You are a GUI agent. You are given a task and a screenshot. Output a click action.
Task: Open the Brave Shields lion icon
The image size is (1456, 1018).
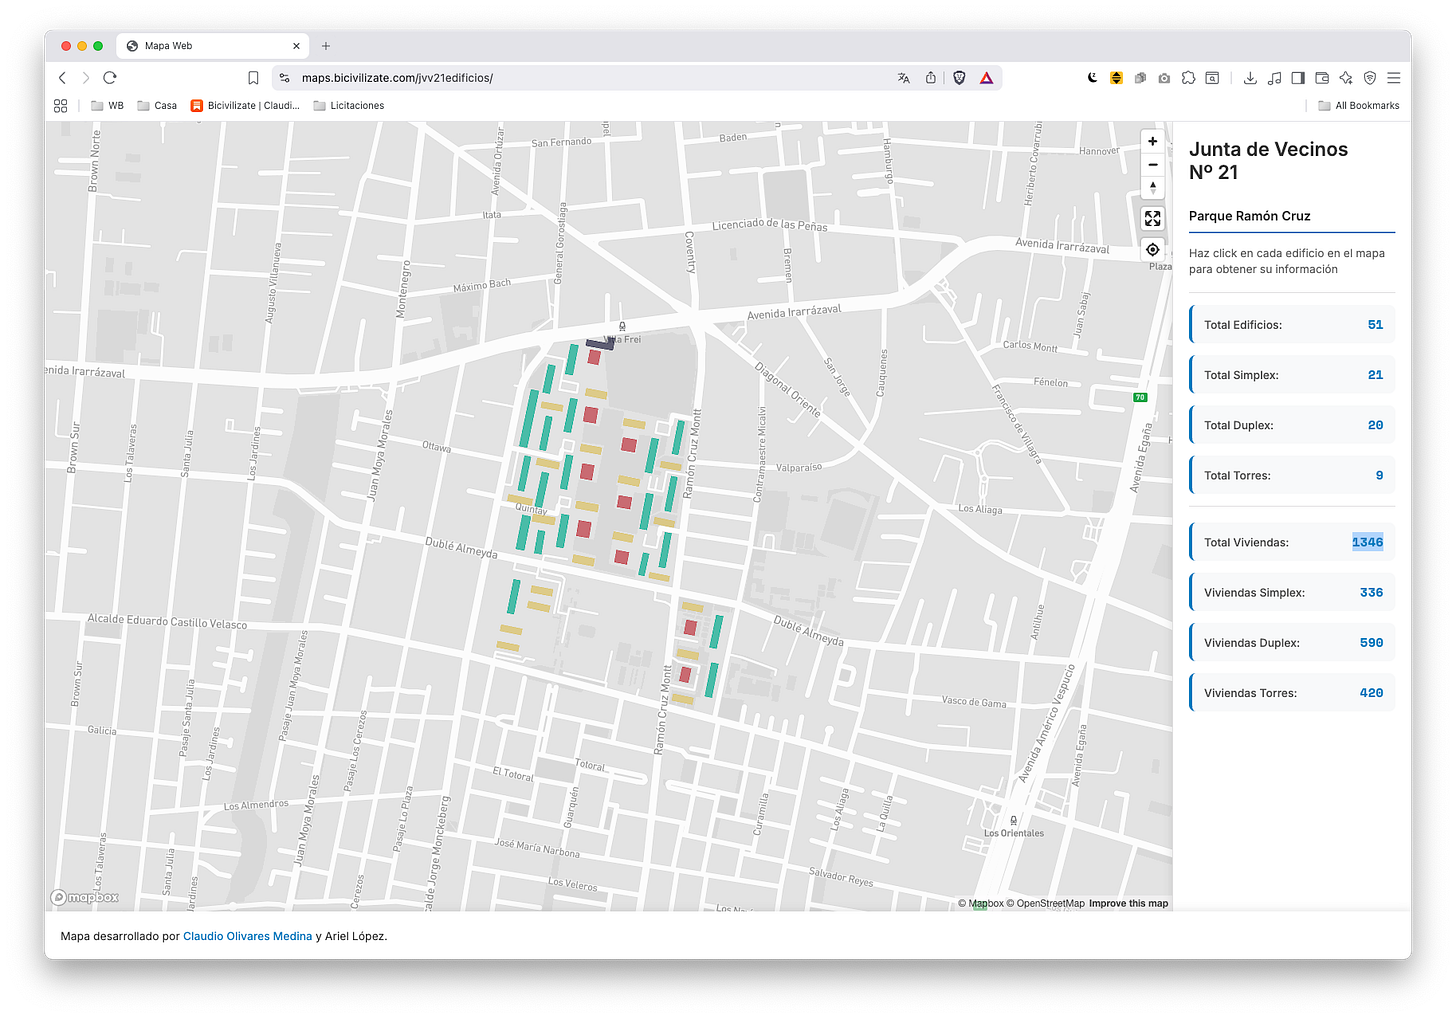click(x=959, y=78)
